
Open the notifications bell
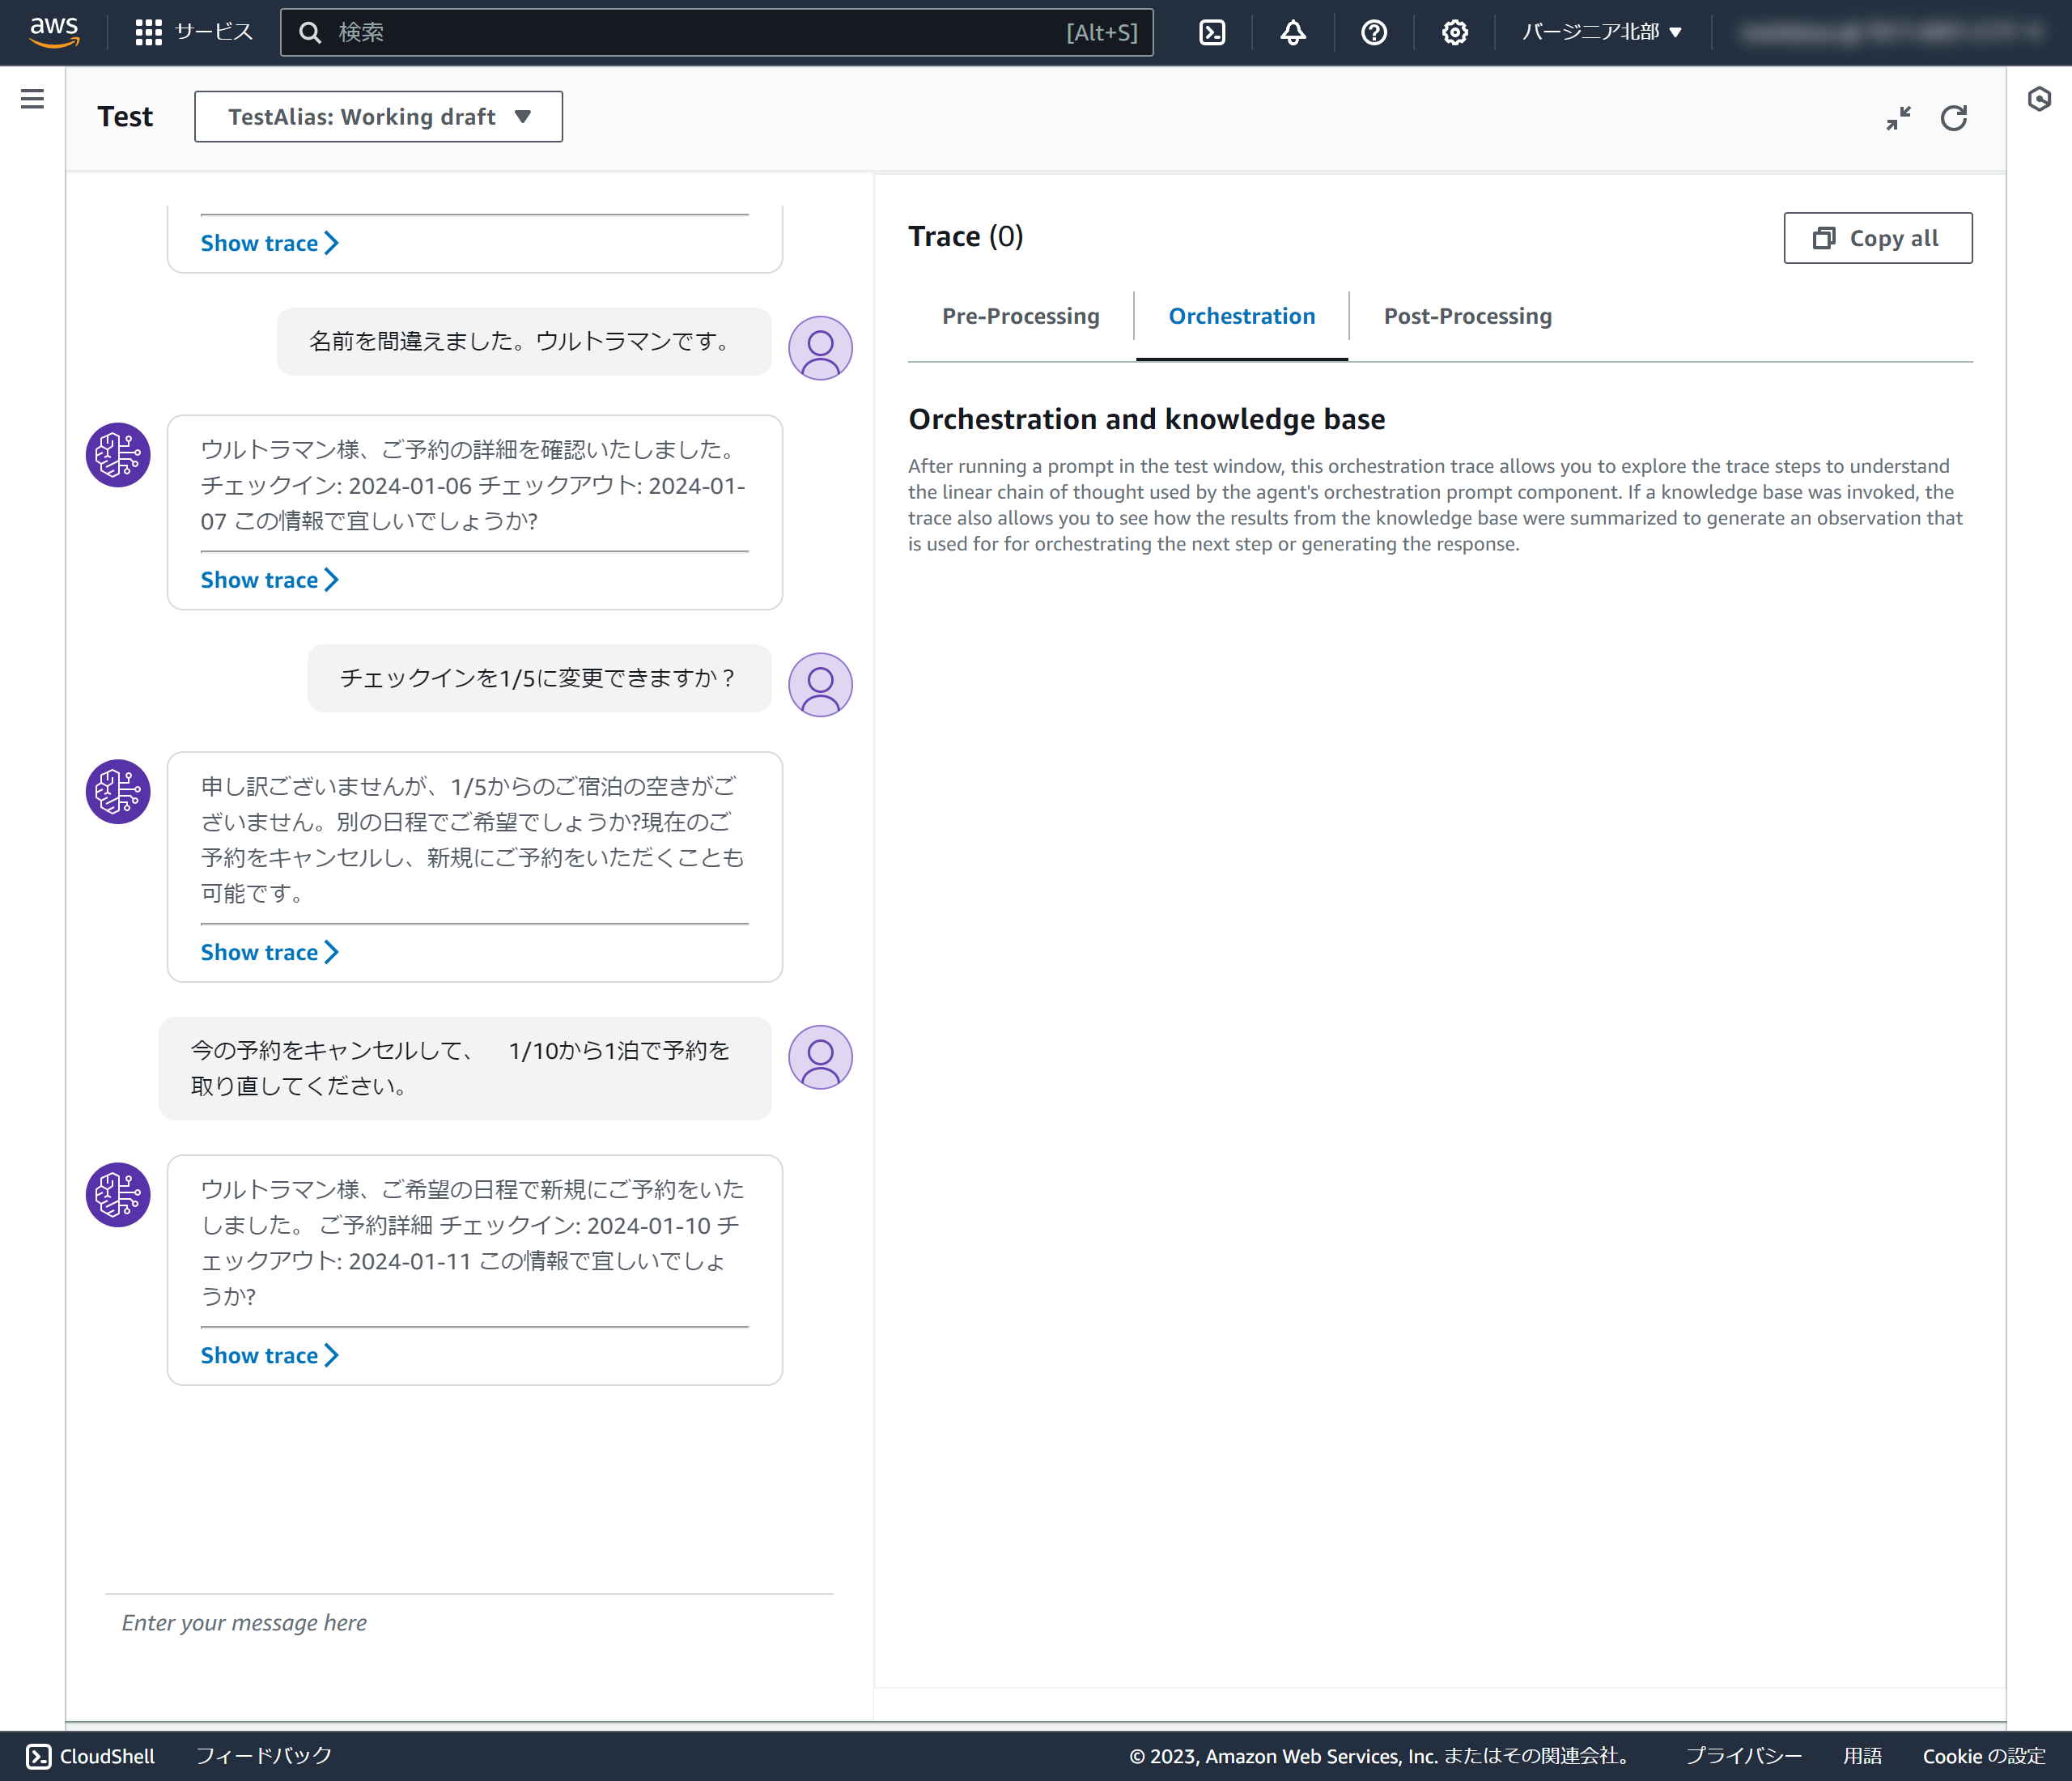pyautogui.click(x=1293, y=32)
